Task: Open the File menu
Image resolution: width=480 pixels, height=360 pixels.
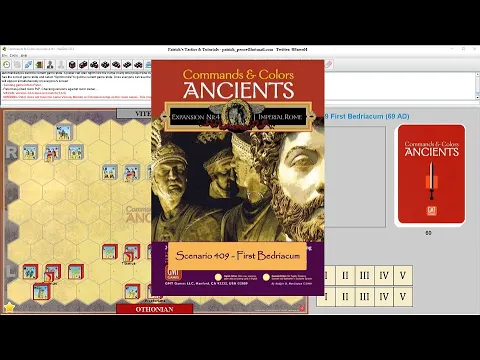Action: tap(4, 56)
